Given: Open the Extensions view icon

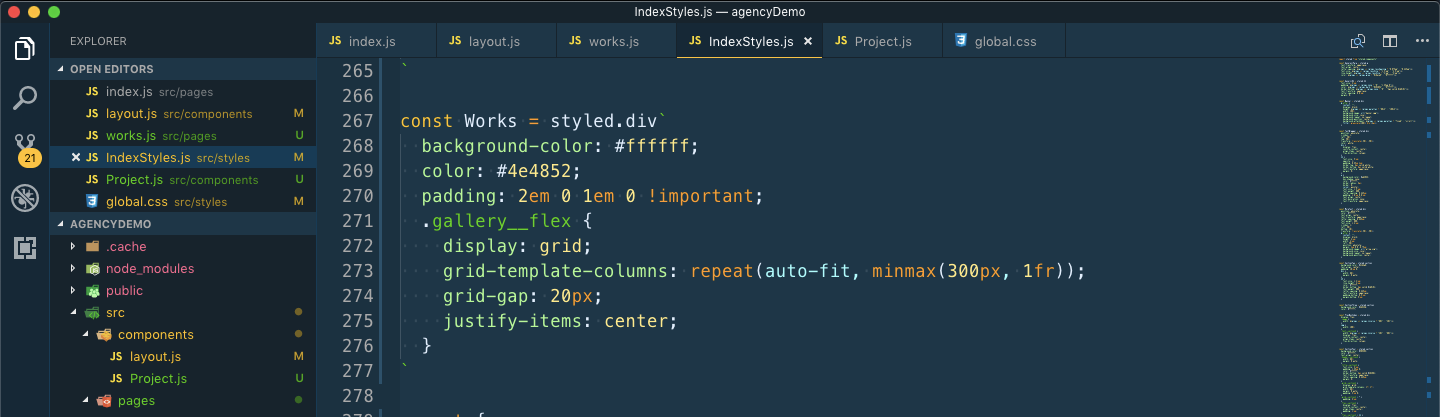Looking at the screenshot, I should coord(25,248).
